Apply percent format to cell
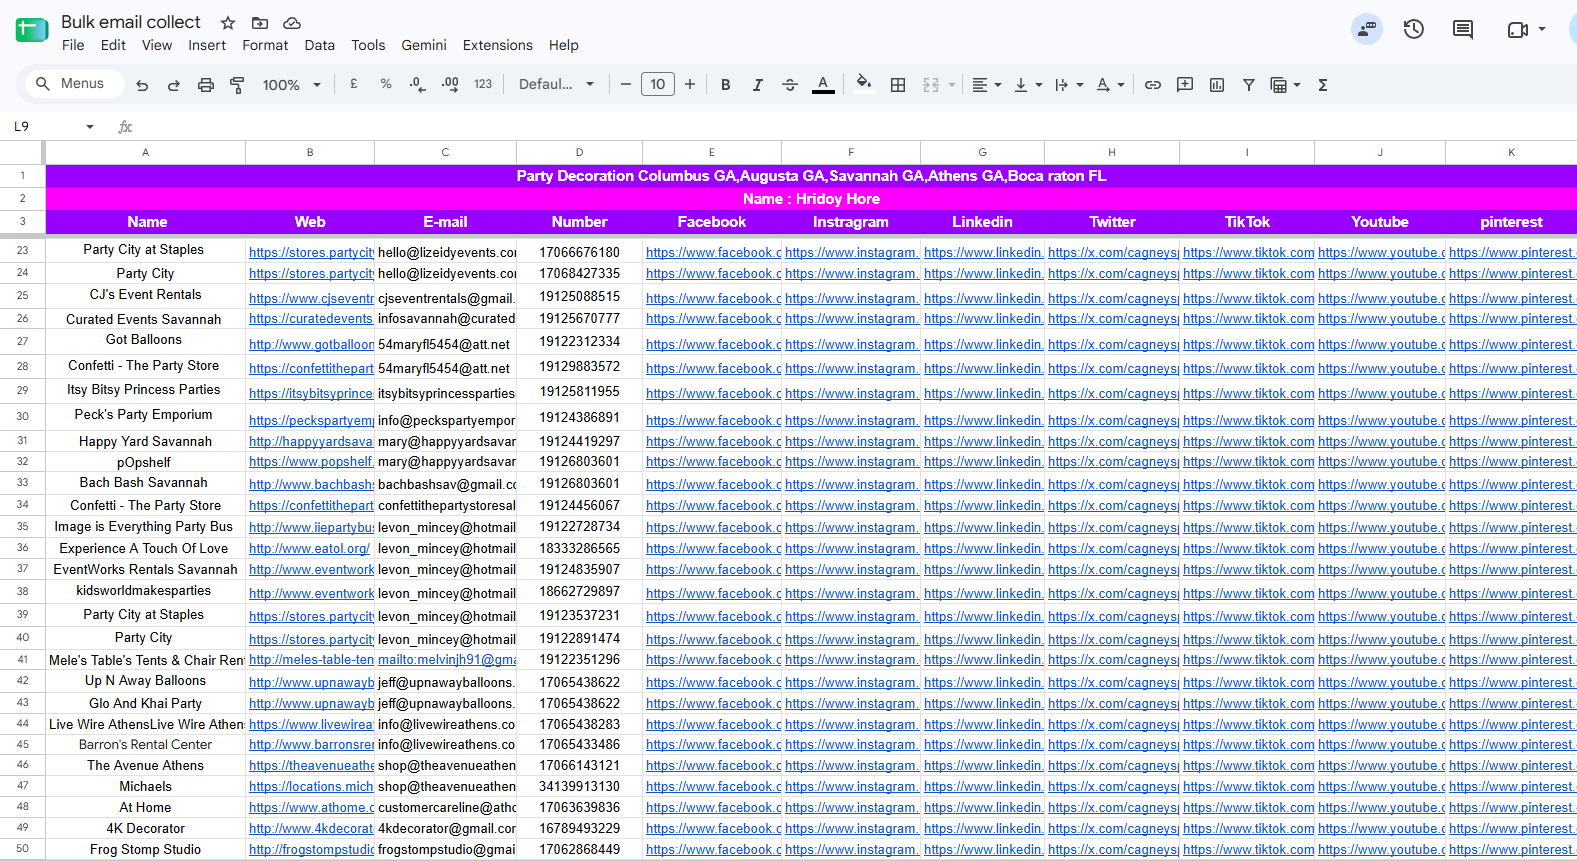This screenshot has height=861, width=1577. 386,84
